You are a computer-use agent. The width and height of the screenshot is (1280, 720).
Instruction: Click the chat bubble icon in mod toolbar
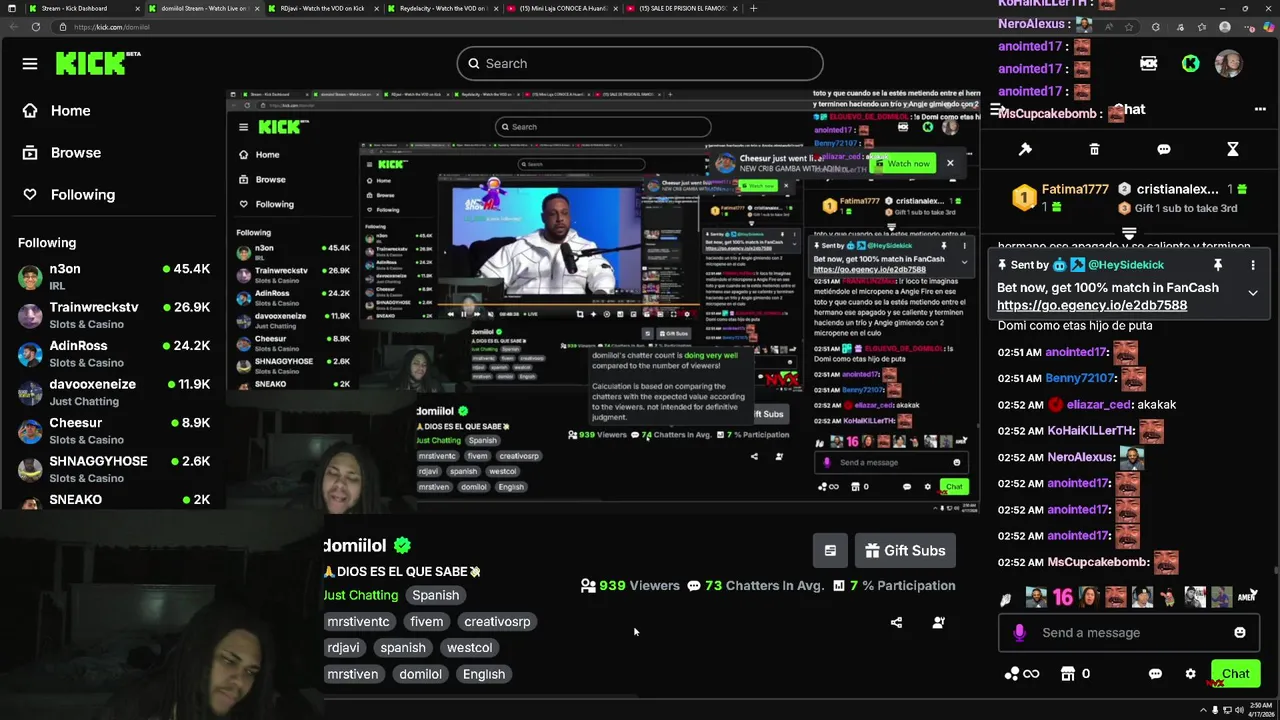click(1164, 149)
